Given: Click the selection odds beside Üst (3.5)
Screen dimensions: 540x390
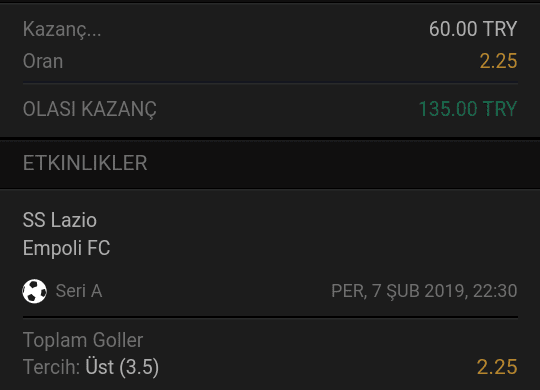Looking at the screenshot, I should (x=497, y=367).
